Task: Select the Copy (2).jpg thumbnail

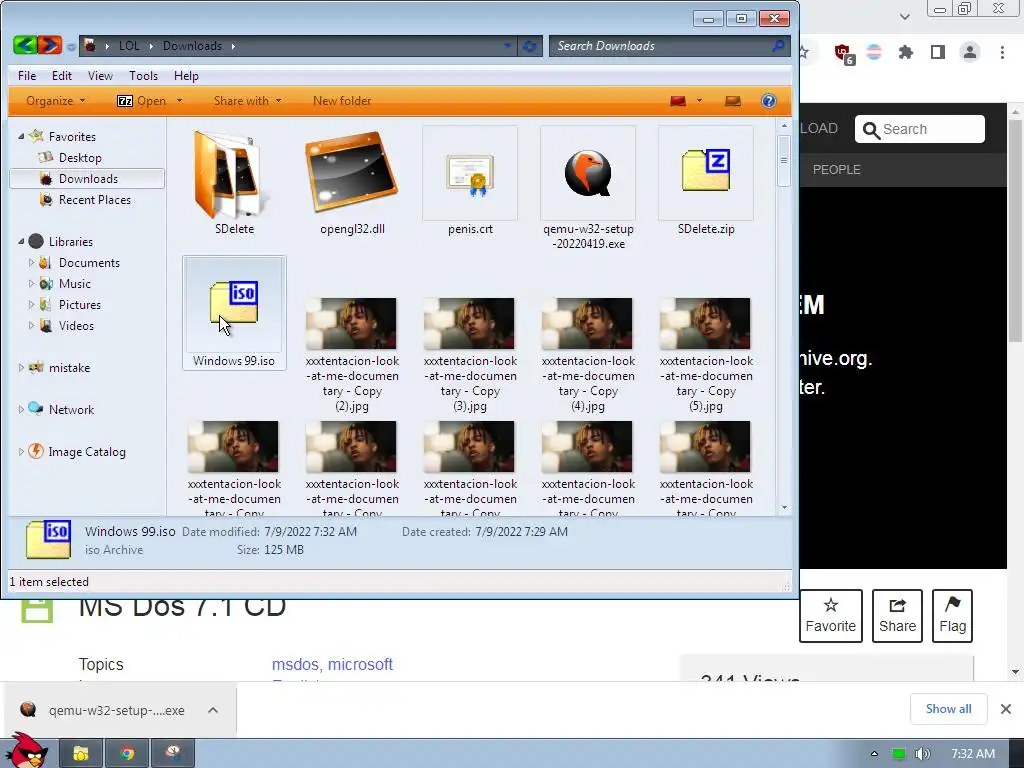Action: [x=352, y=323]
